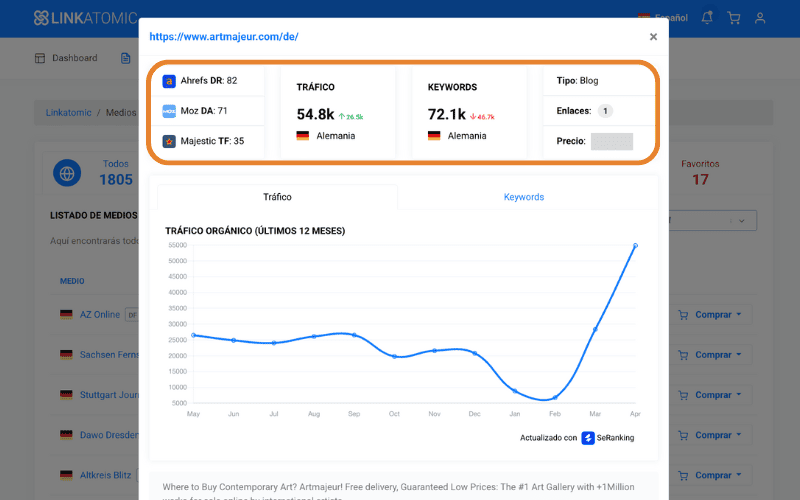
Task: Click the Tipo: Blog label
Action: click(577, 81)
